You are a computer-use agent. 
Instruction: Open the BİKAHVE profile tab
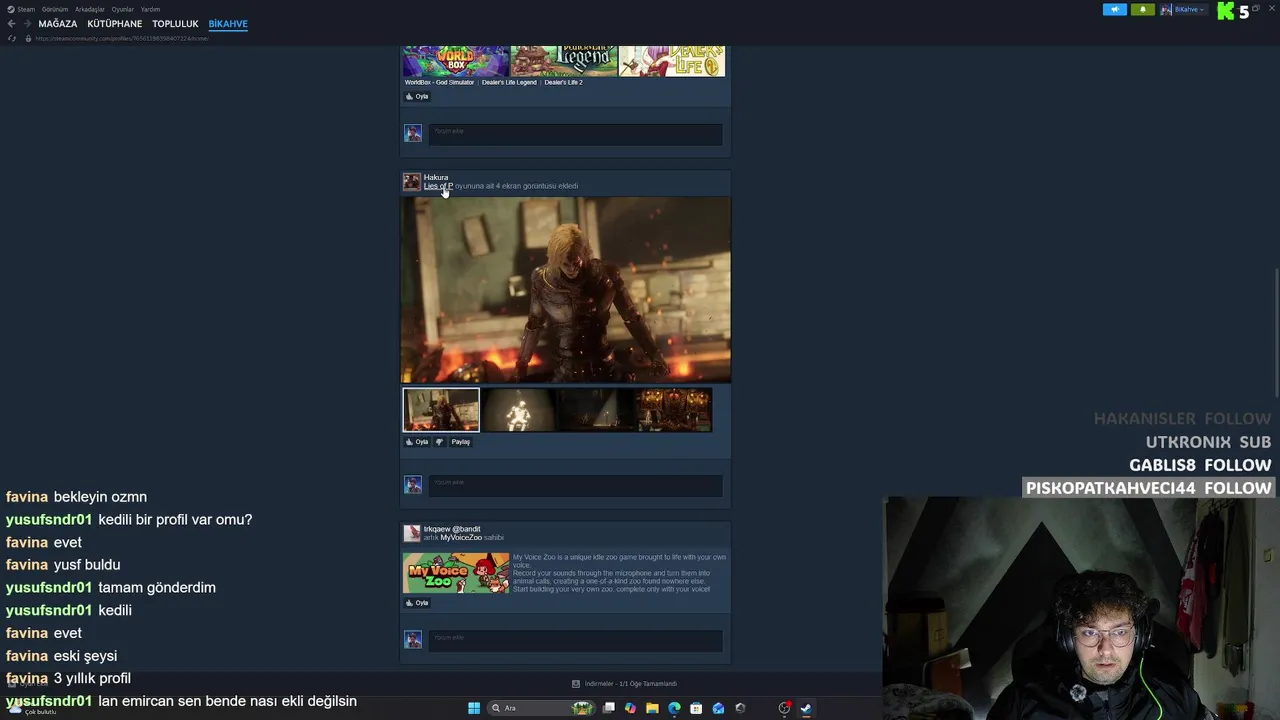[x=228, y=24]
